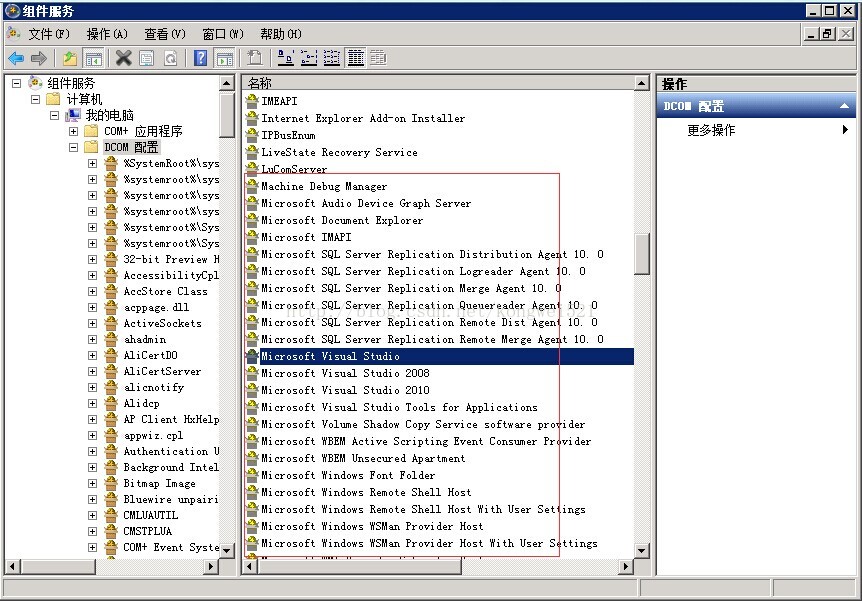Click center list's vertical scrollbar down arrow
The width and height of the screenshot is (862, 601).
641,550
